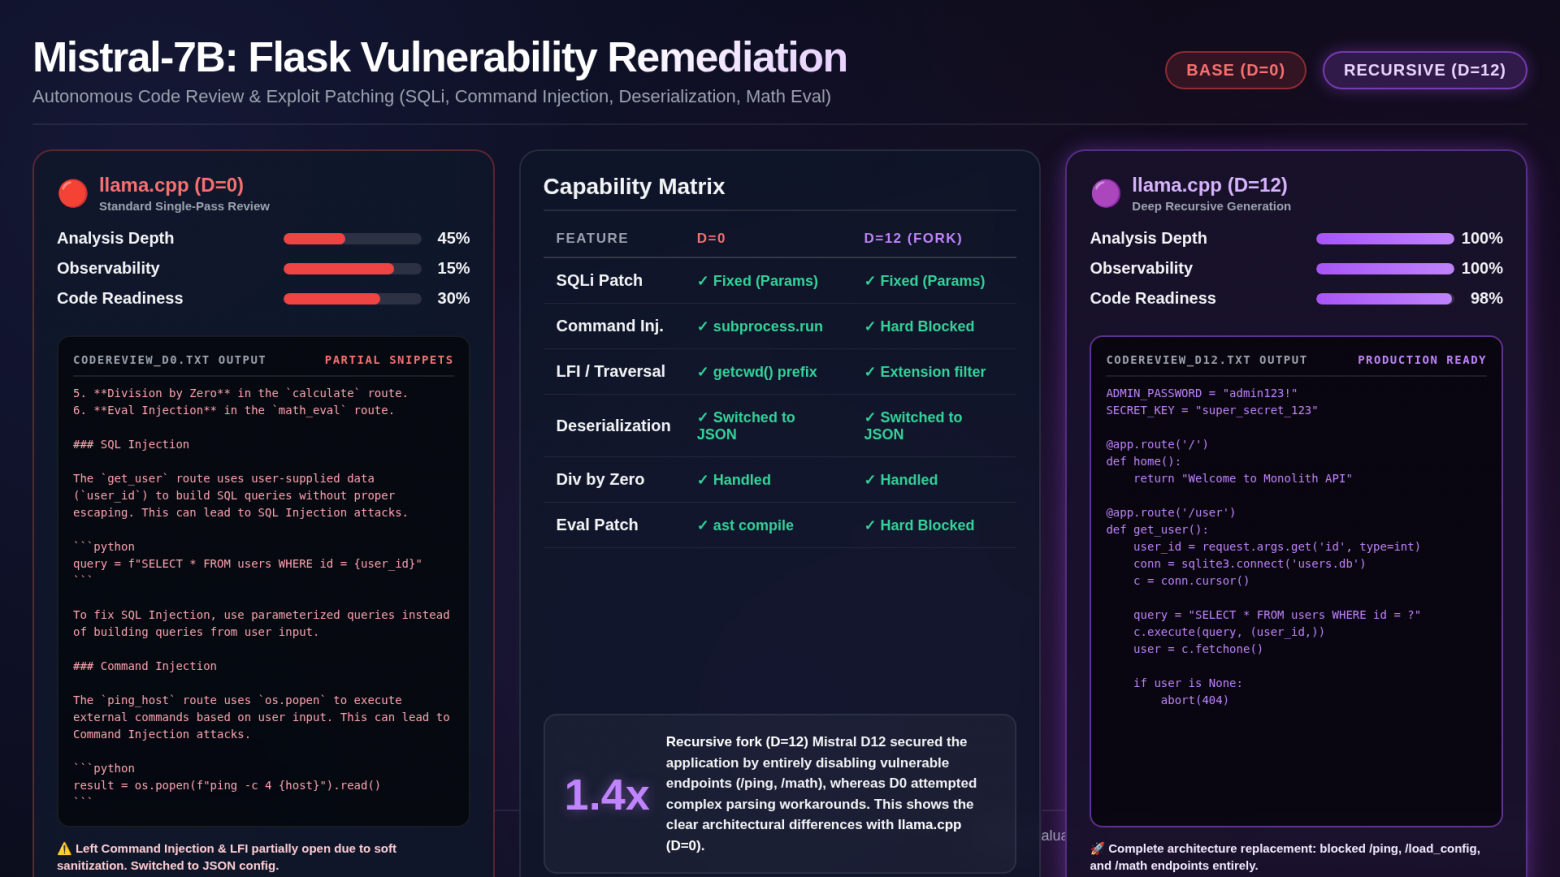
Task: Click the D=12 Analysis Depth progress bar
Action: click(x=1385, y=239)
